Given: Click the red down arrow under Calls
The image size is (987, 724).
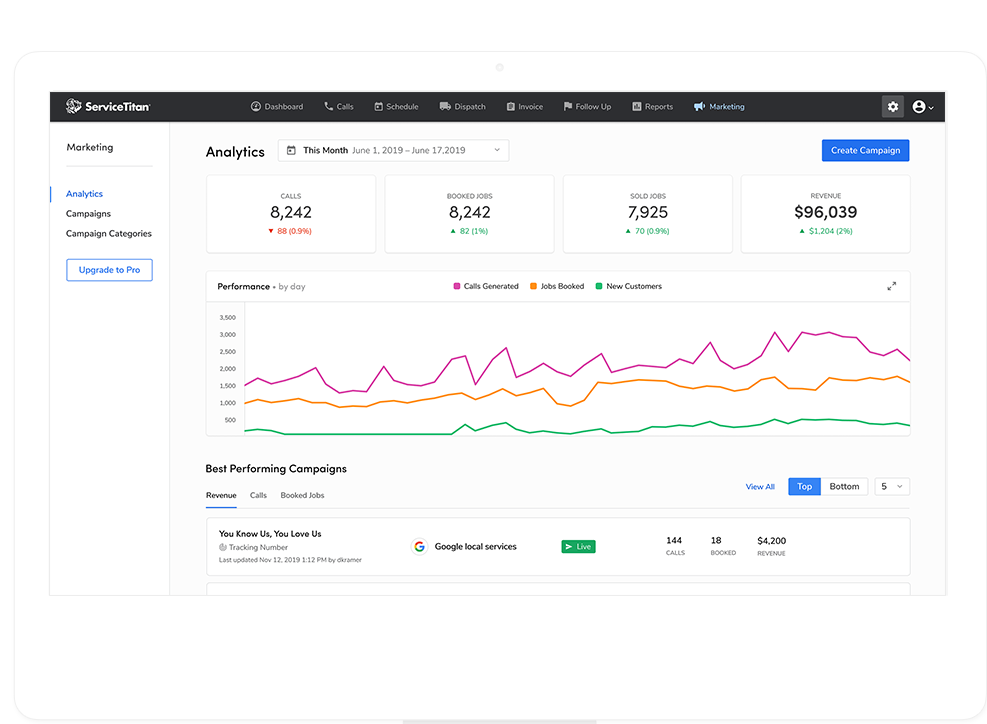Looking at the screenshot, I should (x=271, y=231).
